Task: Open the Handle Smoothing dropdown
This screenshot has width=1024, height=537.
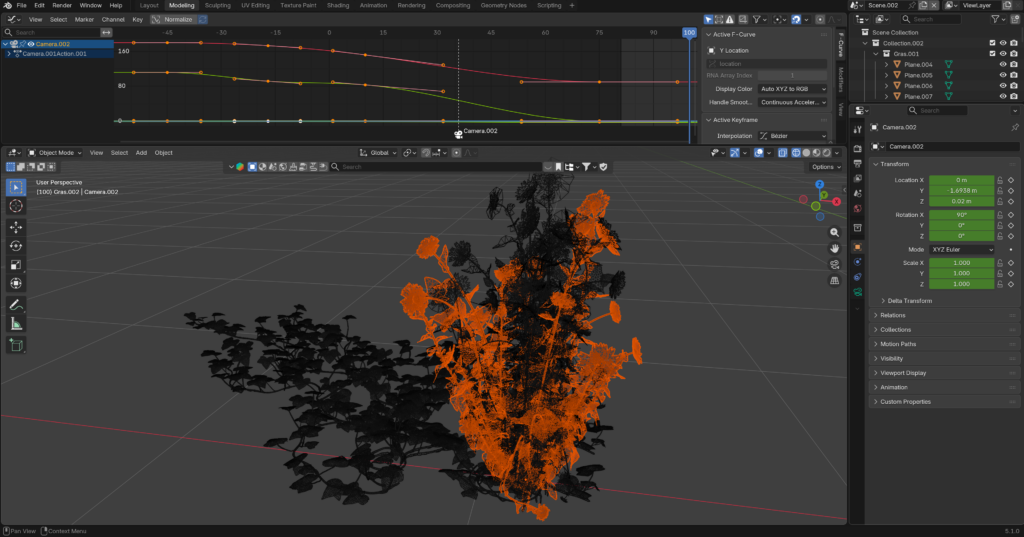Action: [x=793, y=103]
